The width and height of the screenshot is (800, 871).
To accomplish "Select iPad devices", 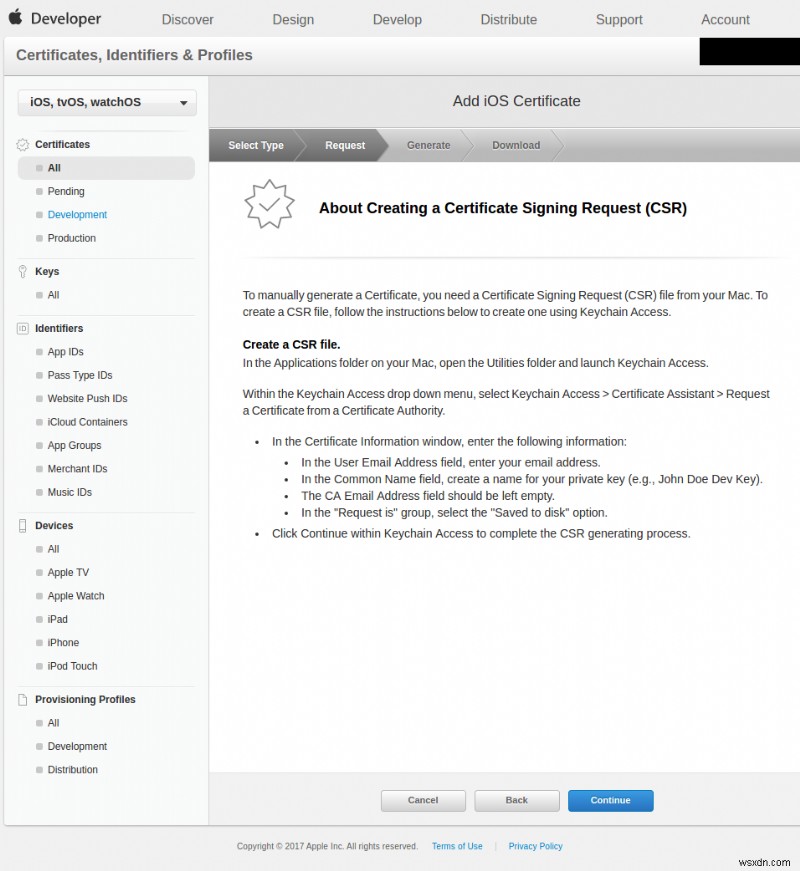I will point(57,619).
